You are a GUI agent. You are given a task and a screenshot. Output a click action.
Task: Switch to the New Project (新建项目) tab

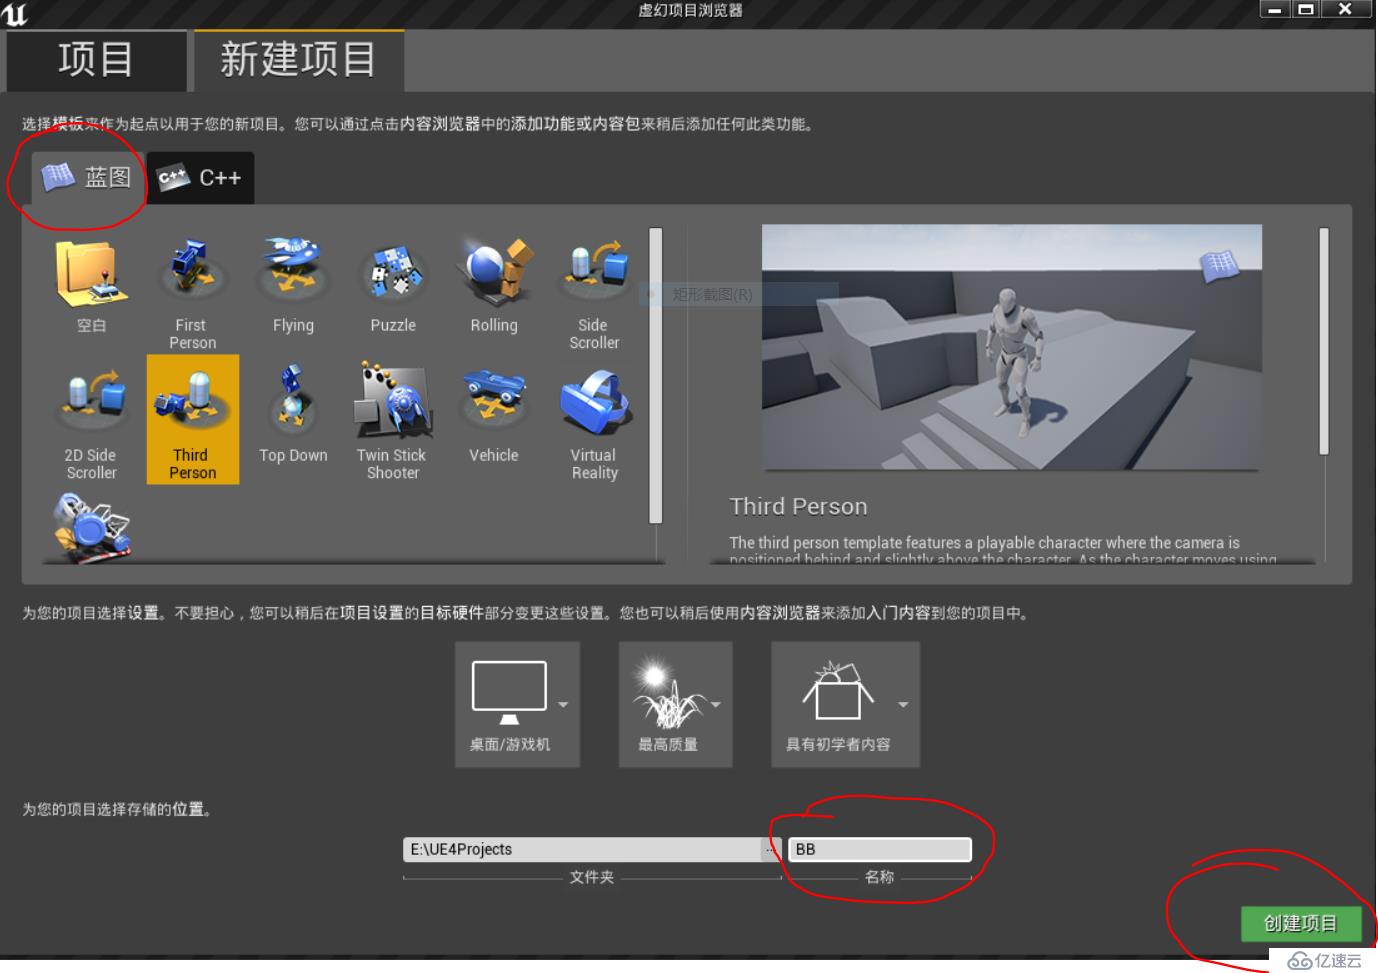point(298,60)
